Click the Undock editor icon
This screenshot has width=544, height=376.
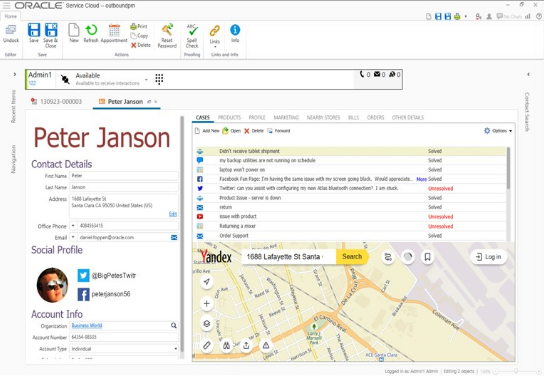11,34
